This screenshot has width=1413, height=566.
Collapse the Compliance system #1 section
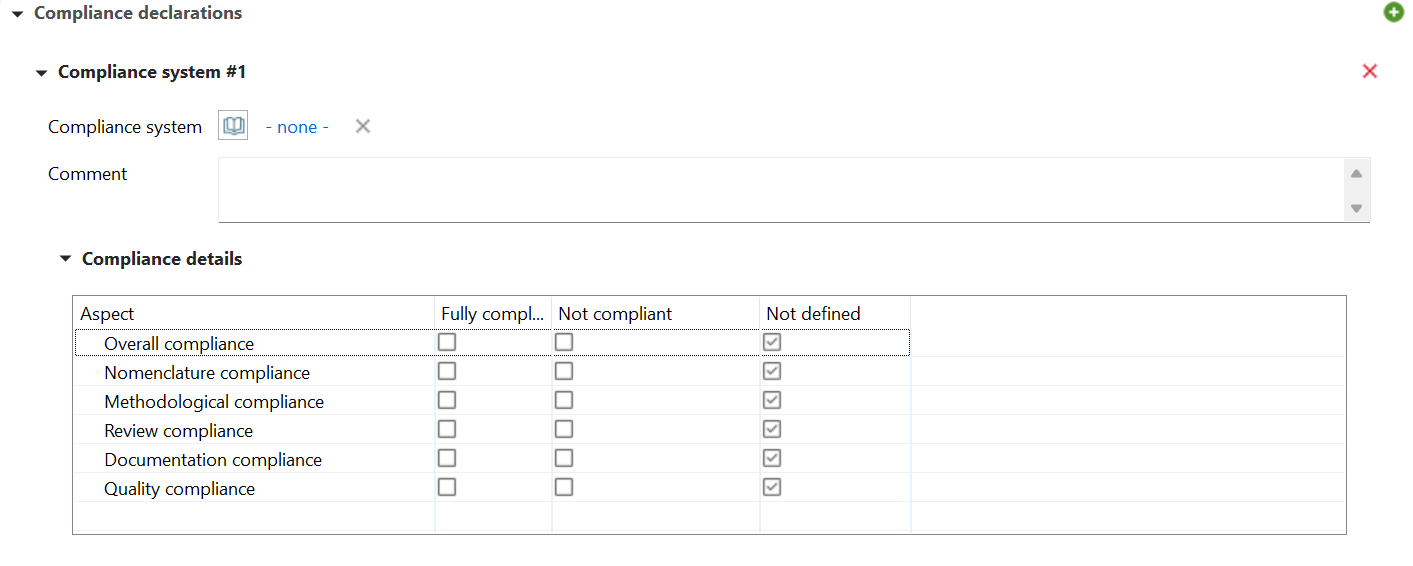point(41,73)
